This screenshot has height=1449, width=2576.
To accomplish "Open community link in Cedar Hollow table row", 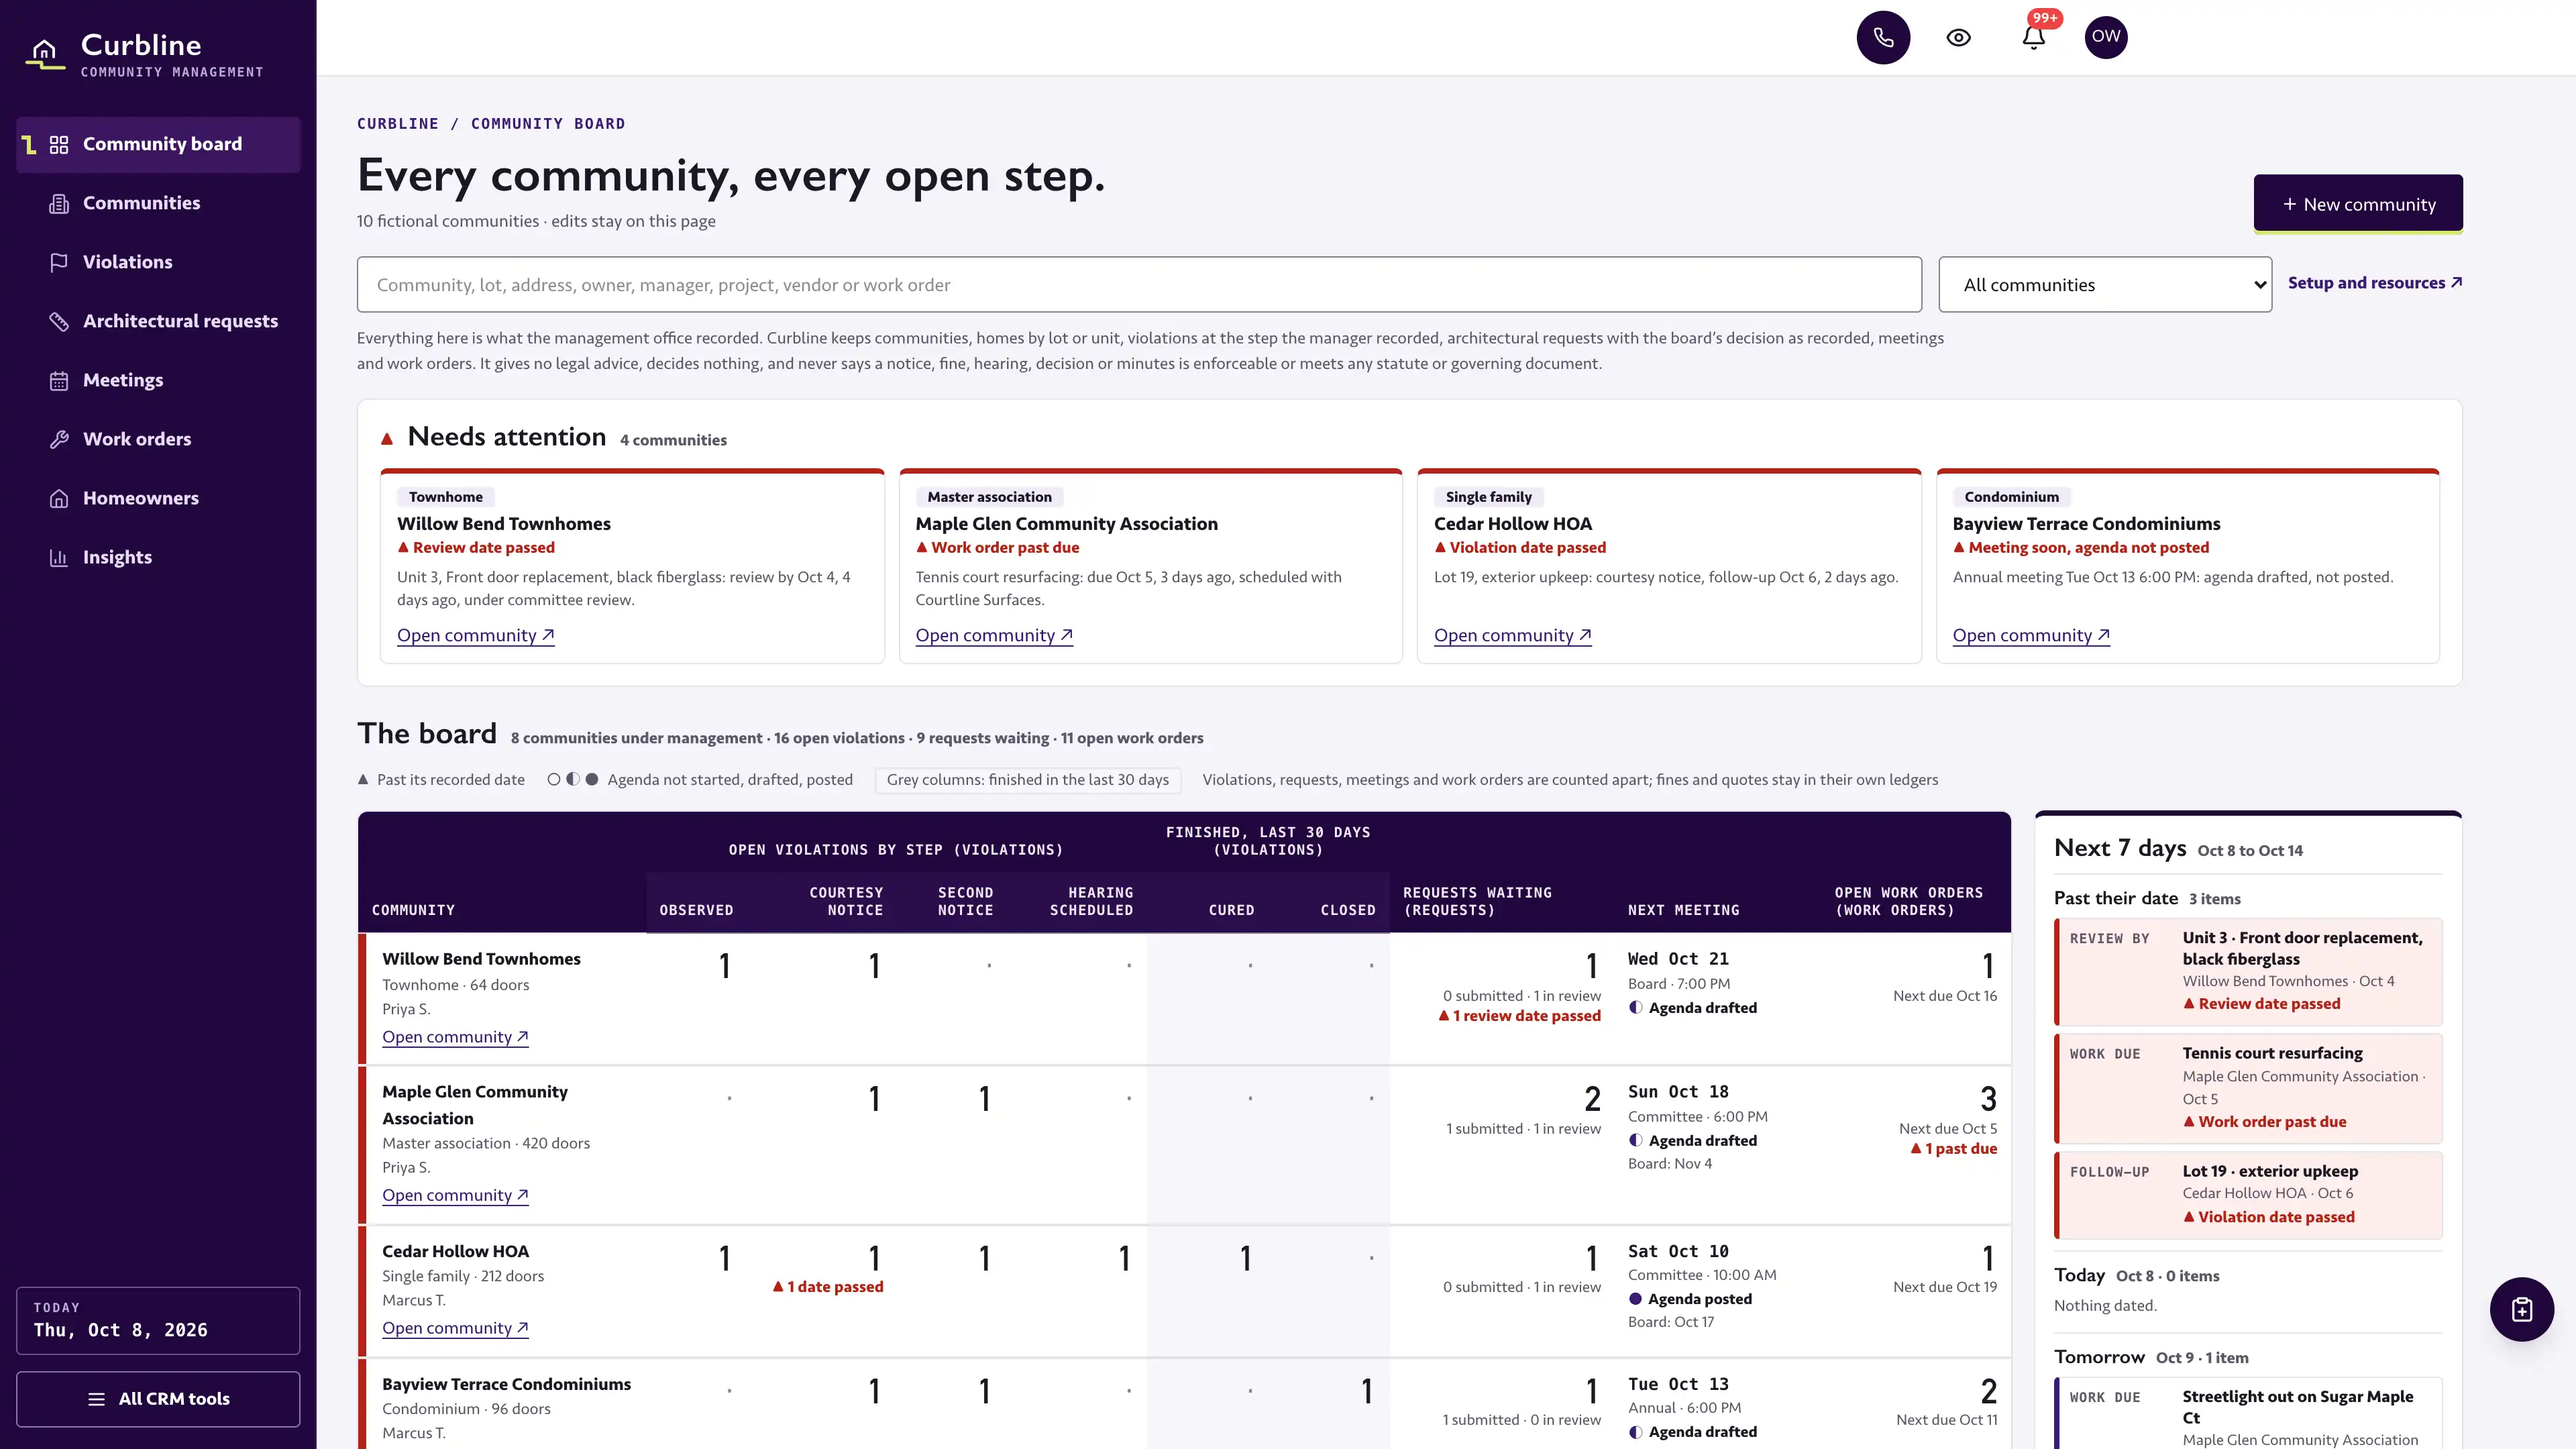I will point(455,1328).
